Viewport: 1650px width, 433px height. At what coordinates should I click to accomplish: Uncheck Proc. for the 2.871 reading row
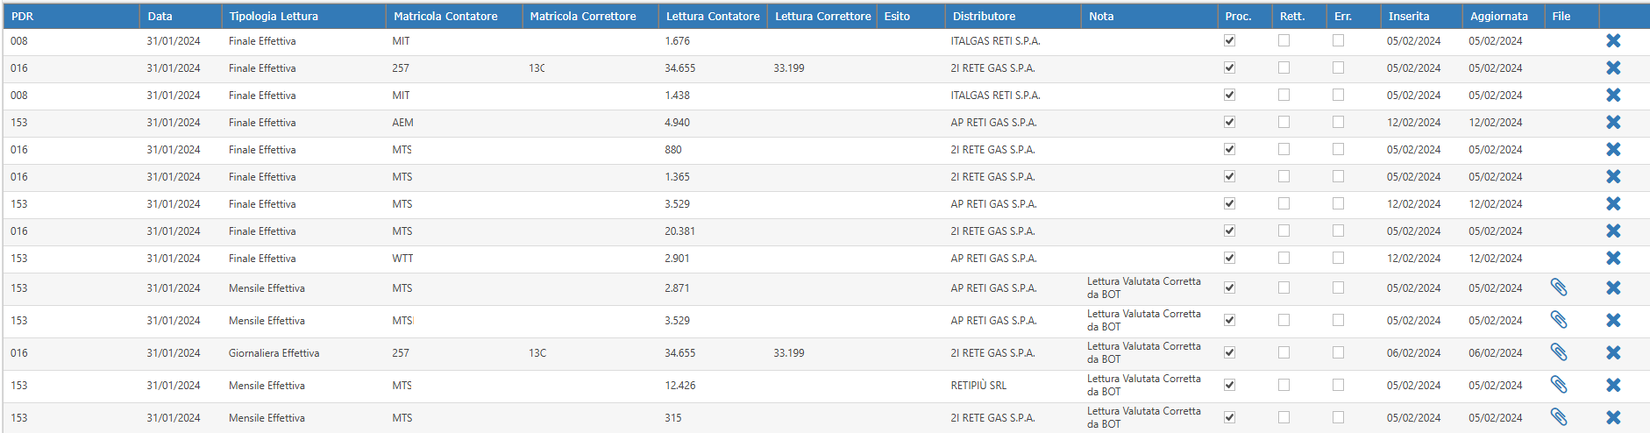[1230, 288]
